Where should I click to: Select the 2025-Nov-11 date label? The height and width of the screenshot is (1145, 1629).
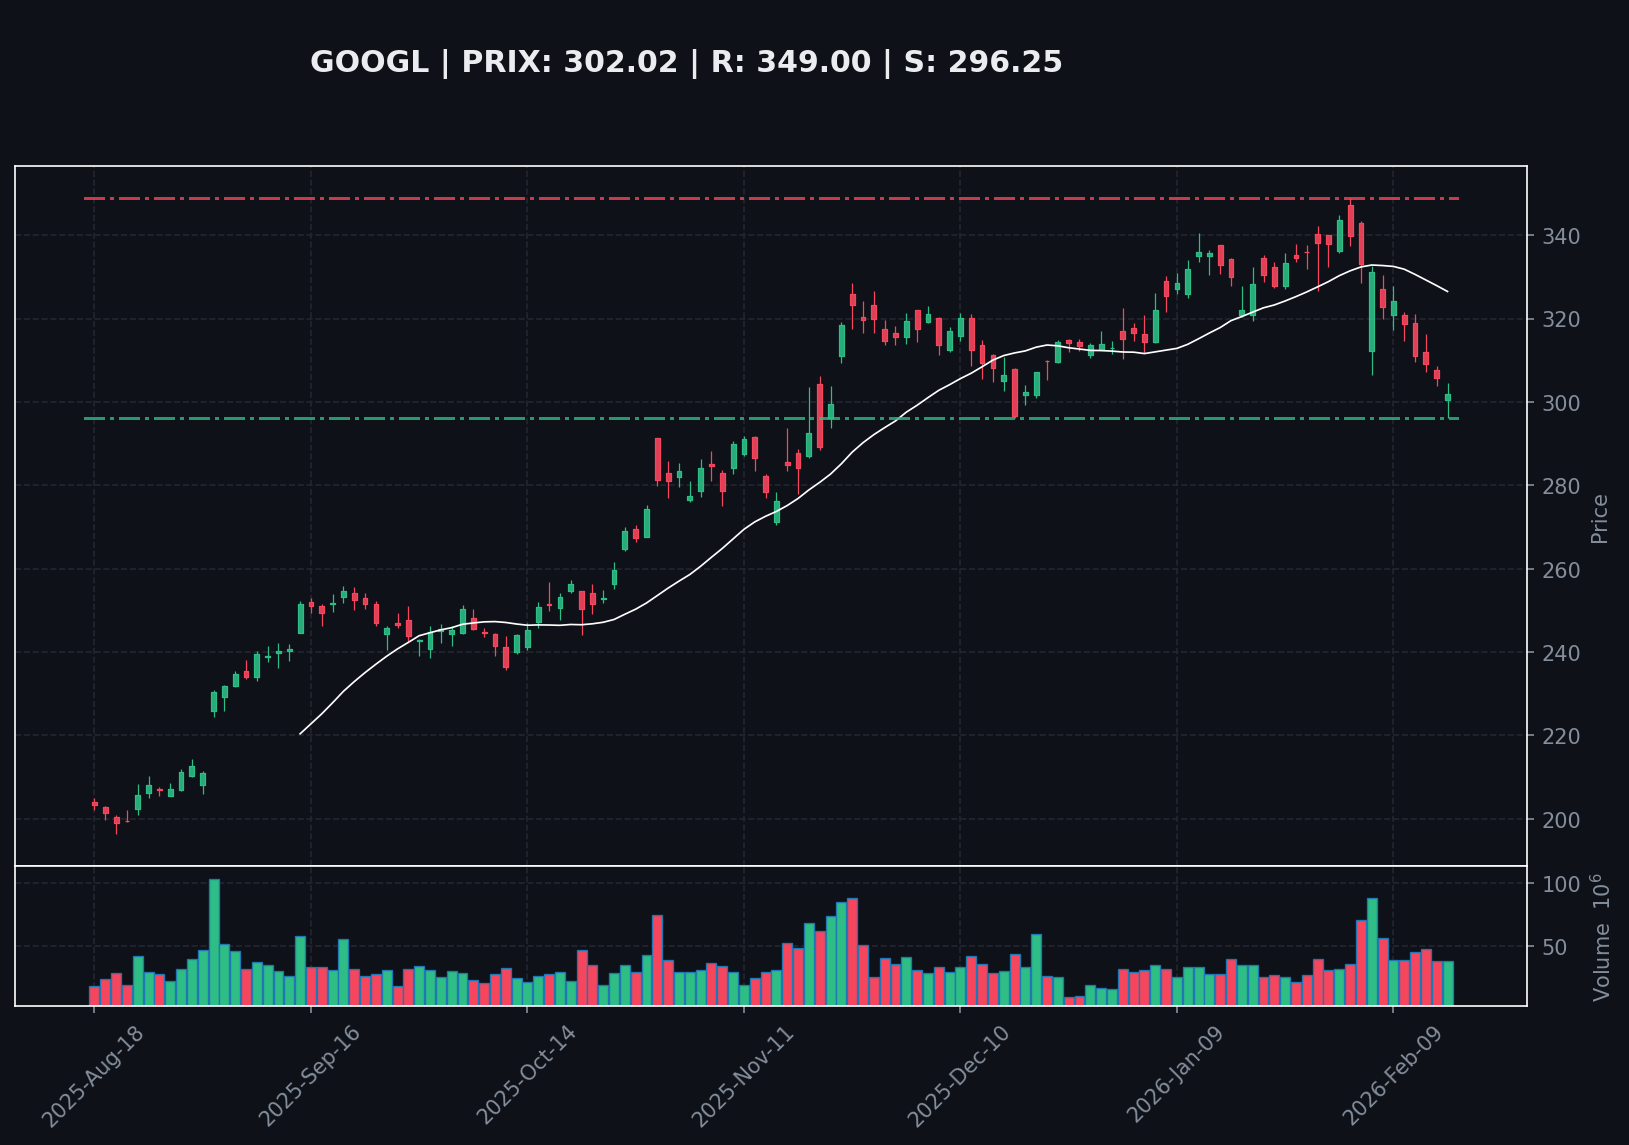(x=743, y=1075)
